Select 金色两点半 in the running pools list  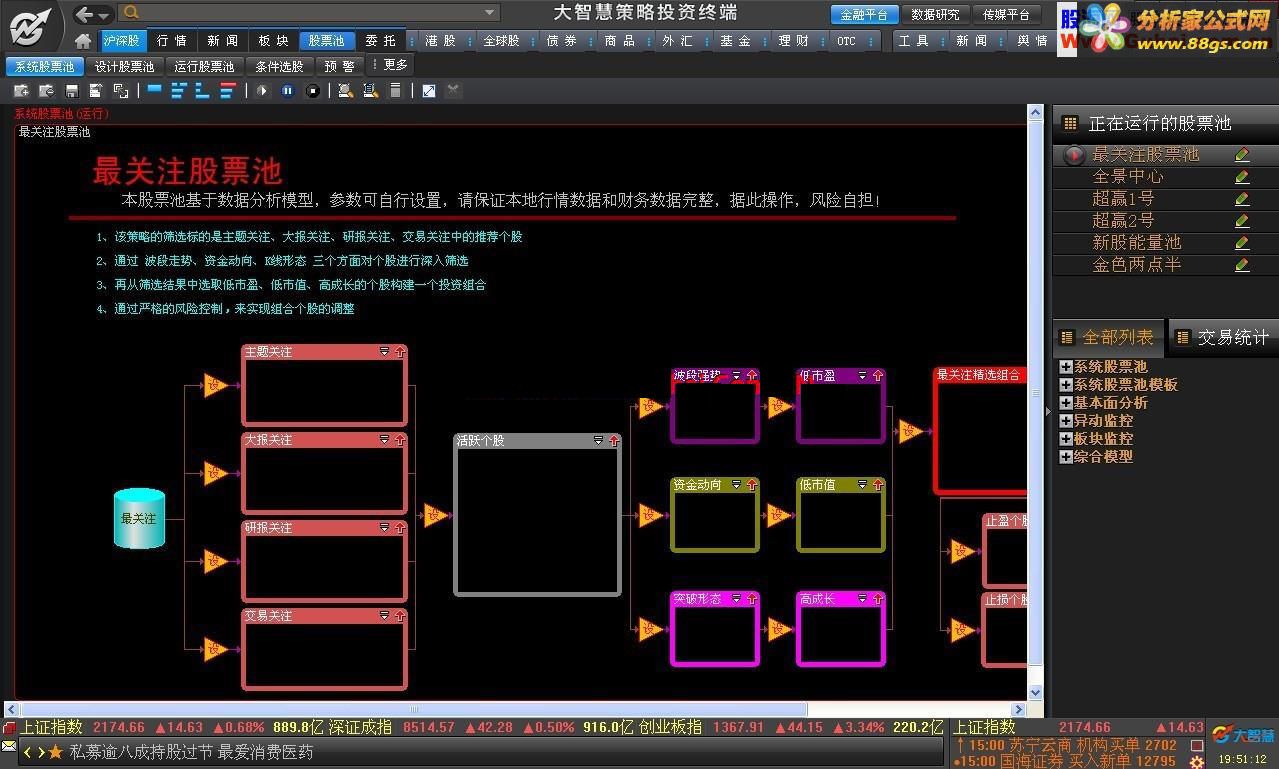pos(1137,265)
